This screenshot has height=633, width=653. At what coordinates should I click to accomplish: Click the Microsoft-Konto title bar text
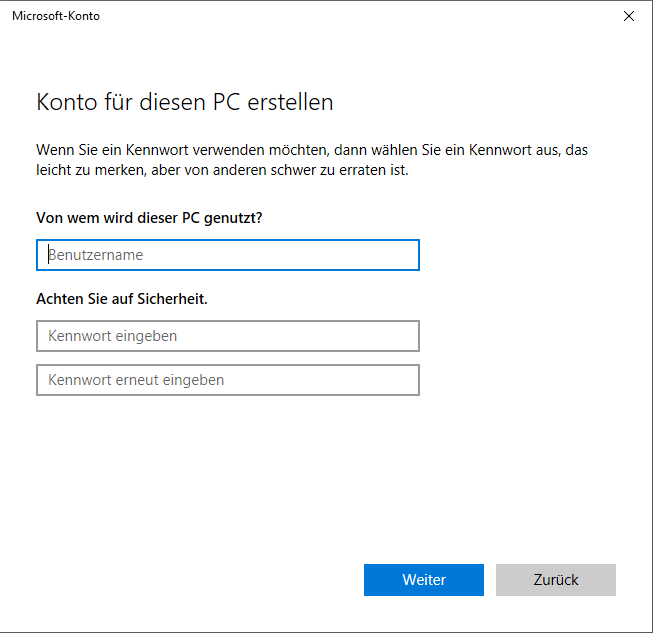(x=56, y=16)
